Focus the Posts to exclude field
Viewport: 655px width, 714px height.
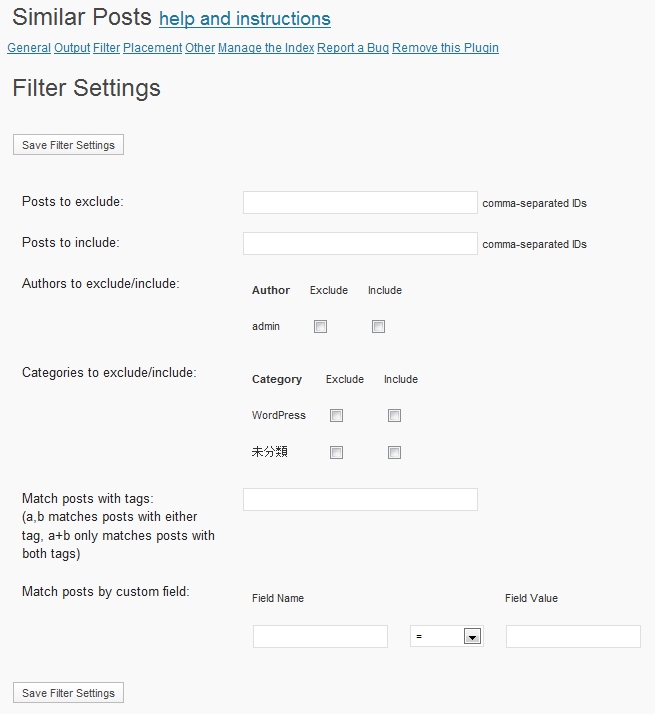click(360, 203)
